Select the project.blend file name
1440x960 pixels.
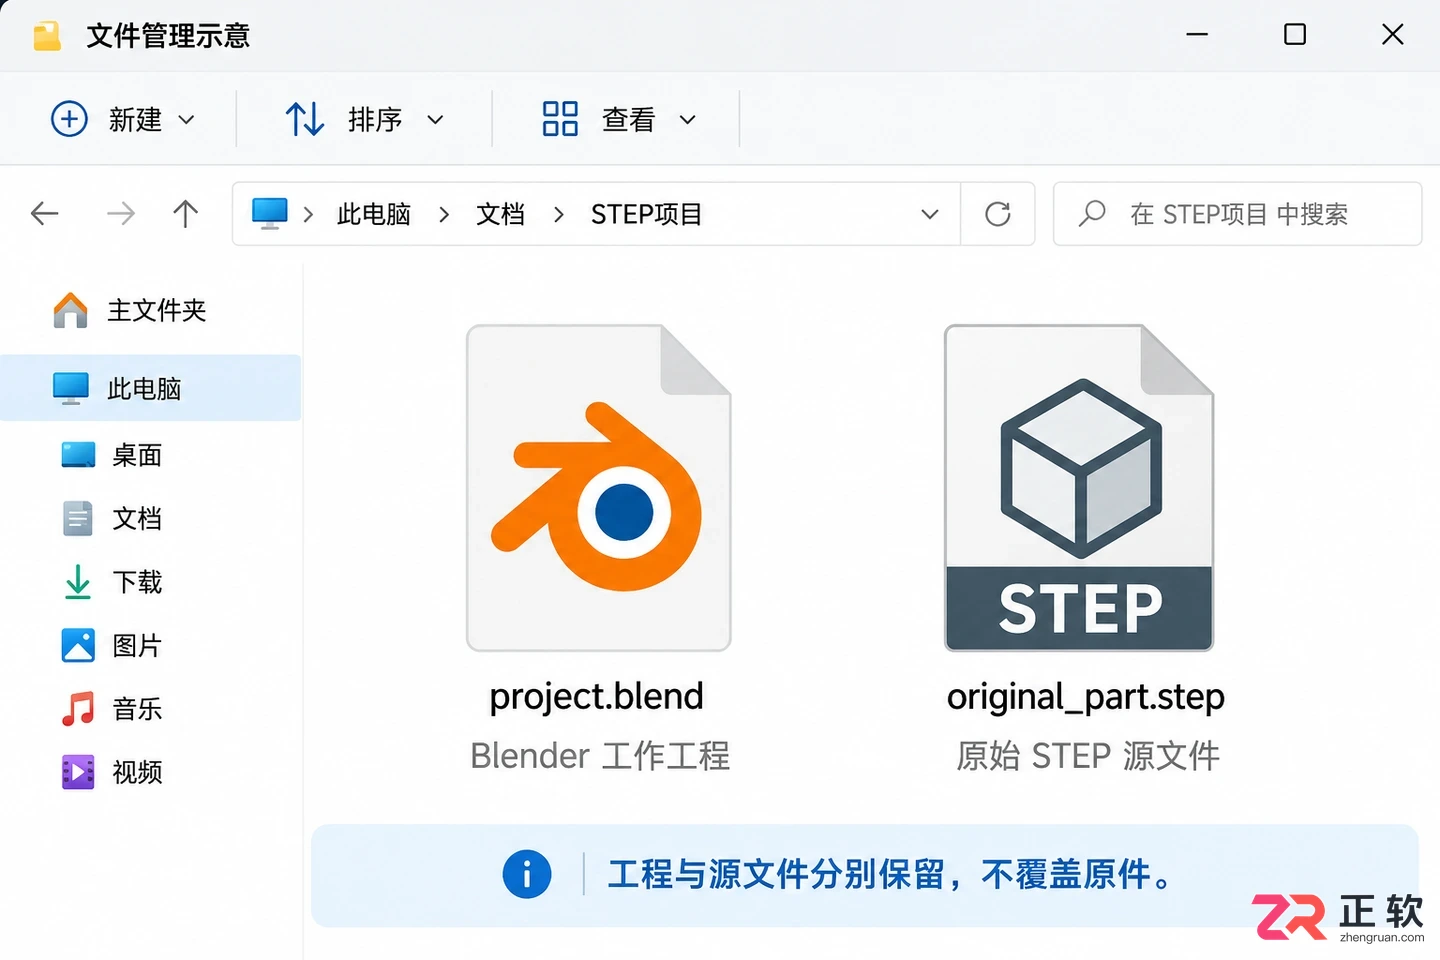597,696
